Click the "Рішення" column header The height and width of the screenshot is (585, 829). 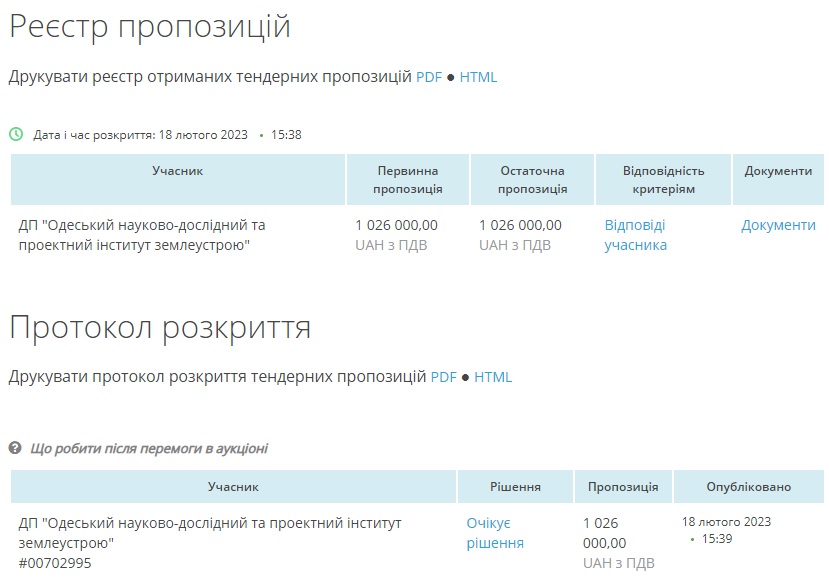[x=515, y=487]
